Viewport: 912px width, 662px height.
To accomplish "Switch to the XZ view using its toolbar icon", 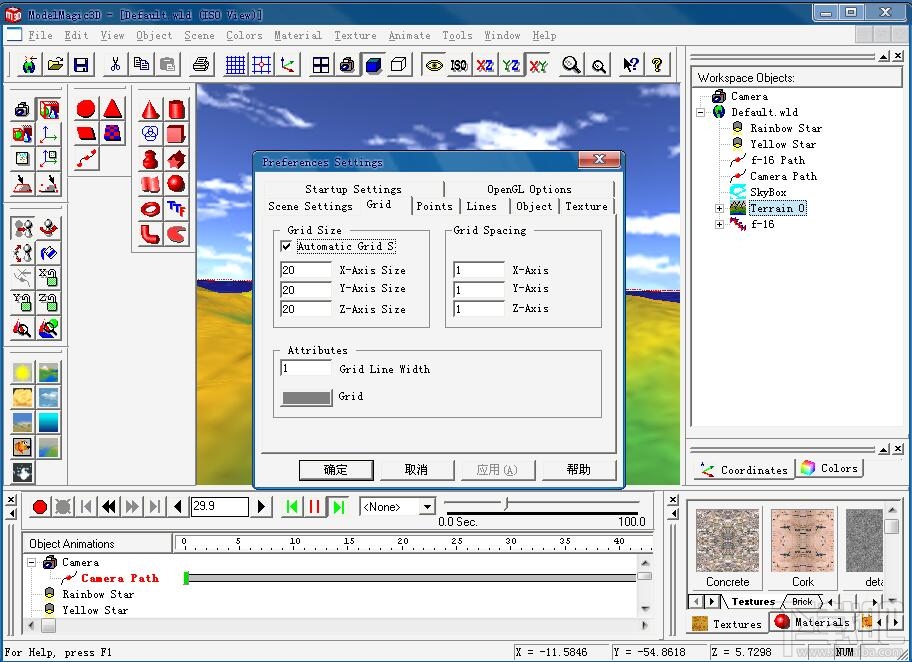I will tap(484, 64).
